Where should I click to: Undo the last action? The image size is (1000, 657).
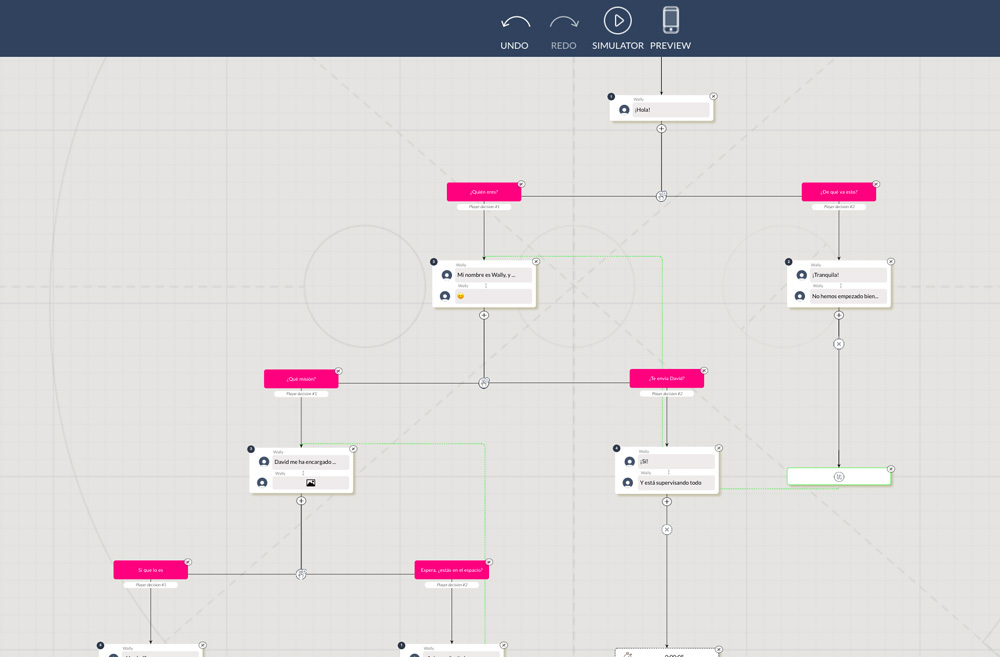(x=515, y=30)
